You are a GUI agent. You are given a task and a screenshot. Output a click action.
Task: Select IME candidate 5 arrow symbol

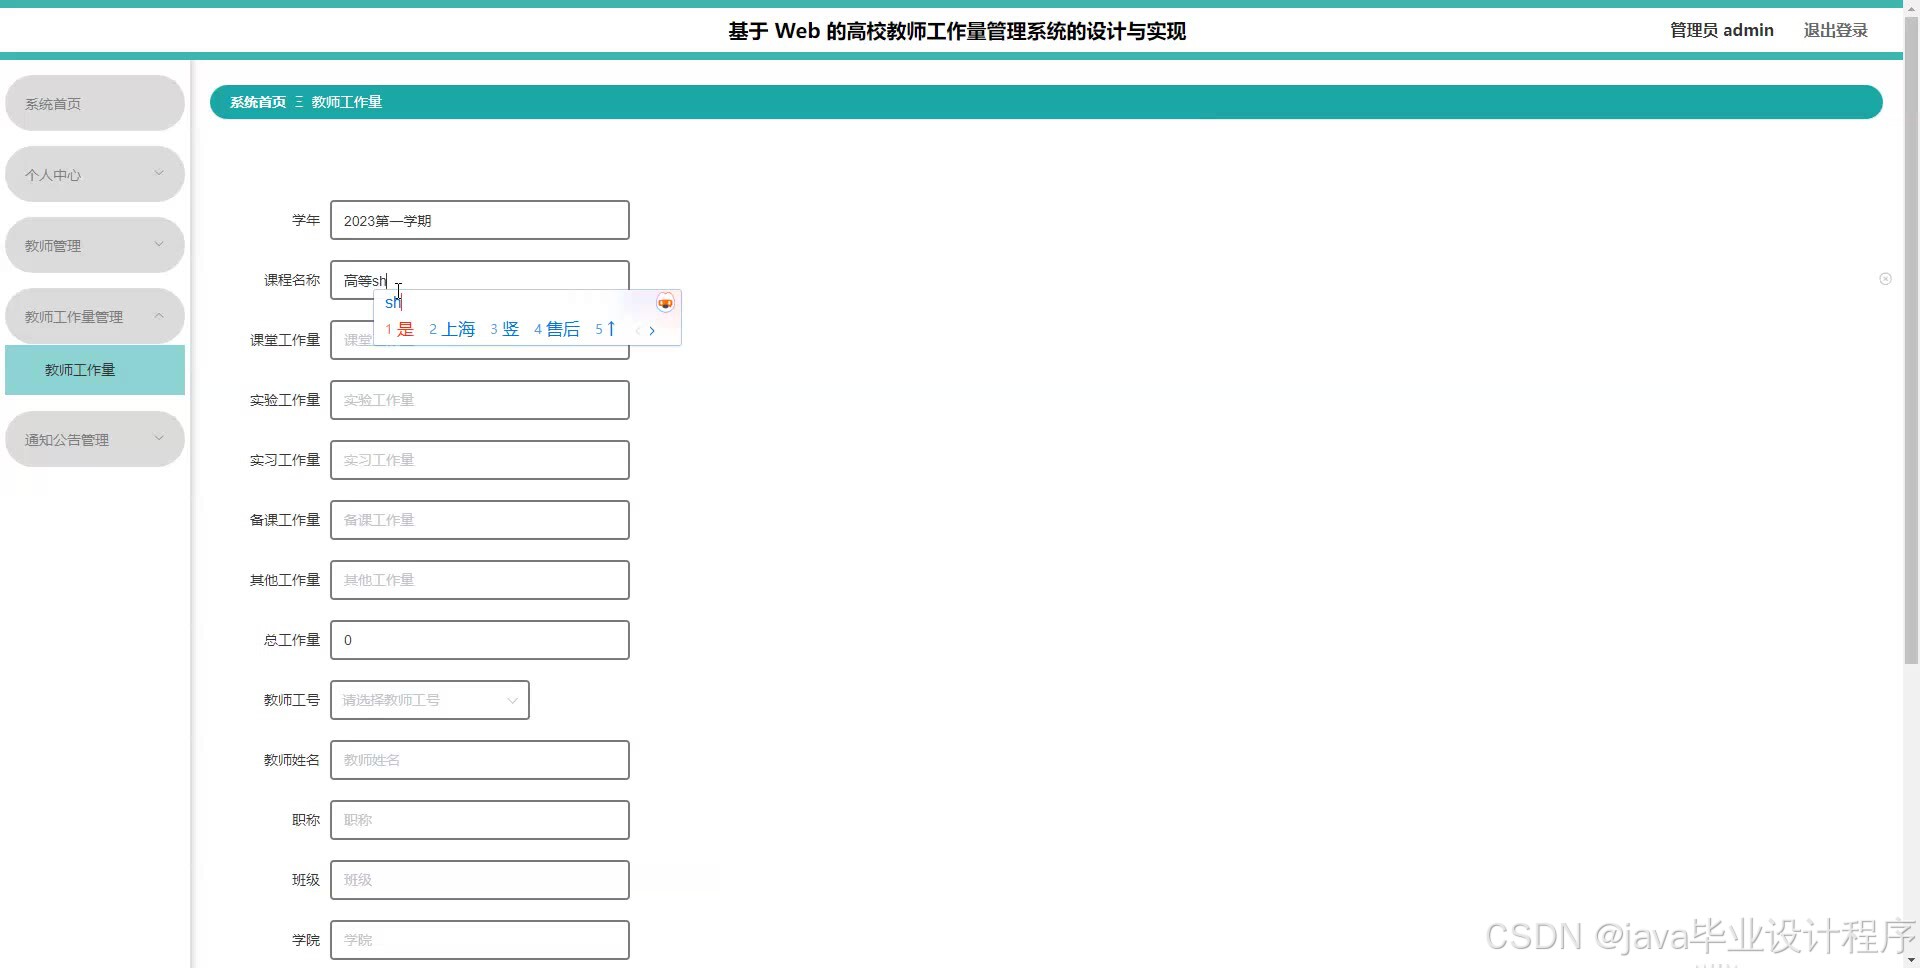pyautogui.click(x=606, y=329)
